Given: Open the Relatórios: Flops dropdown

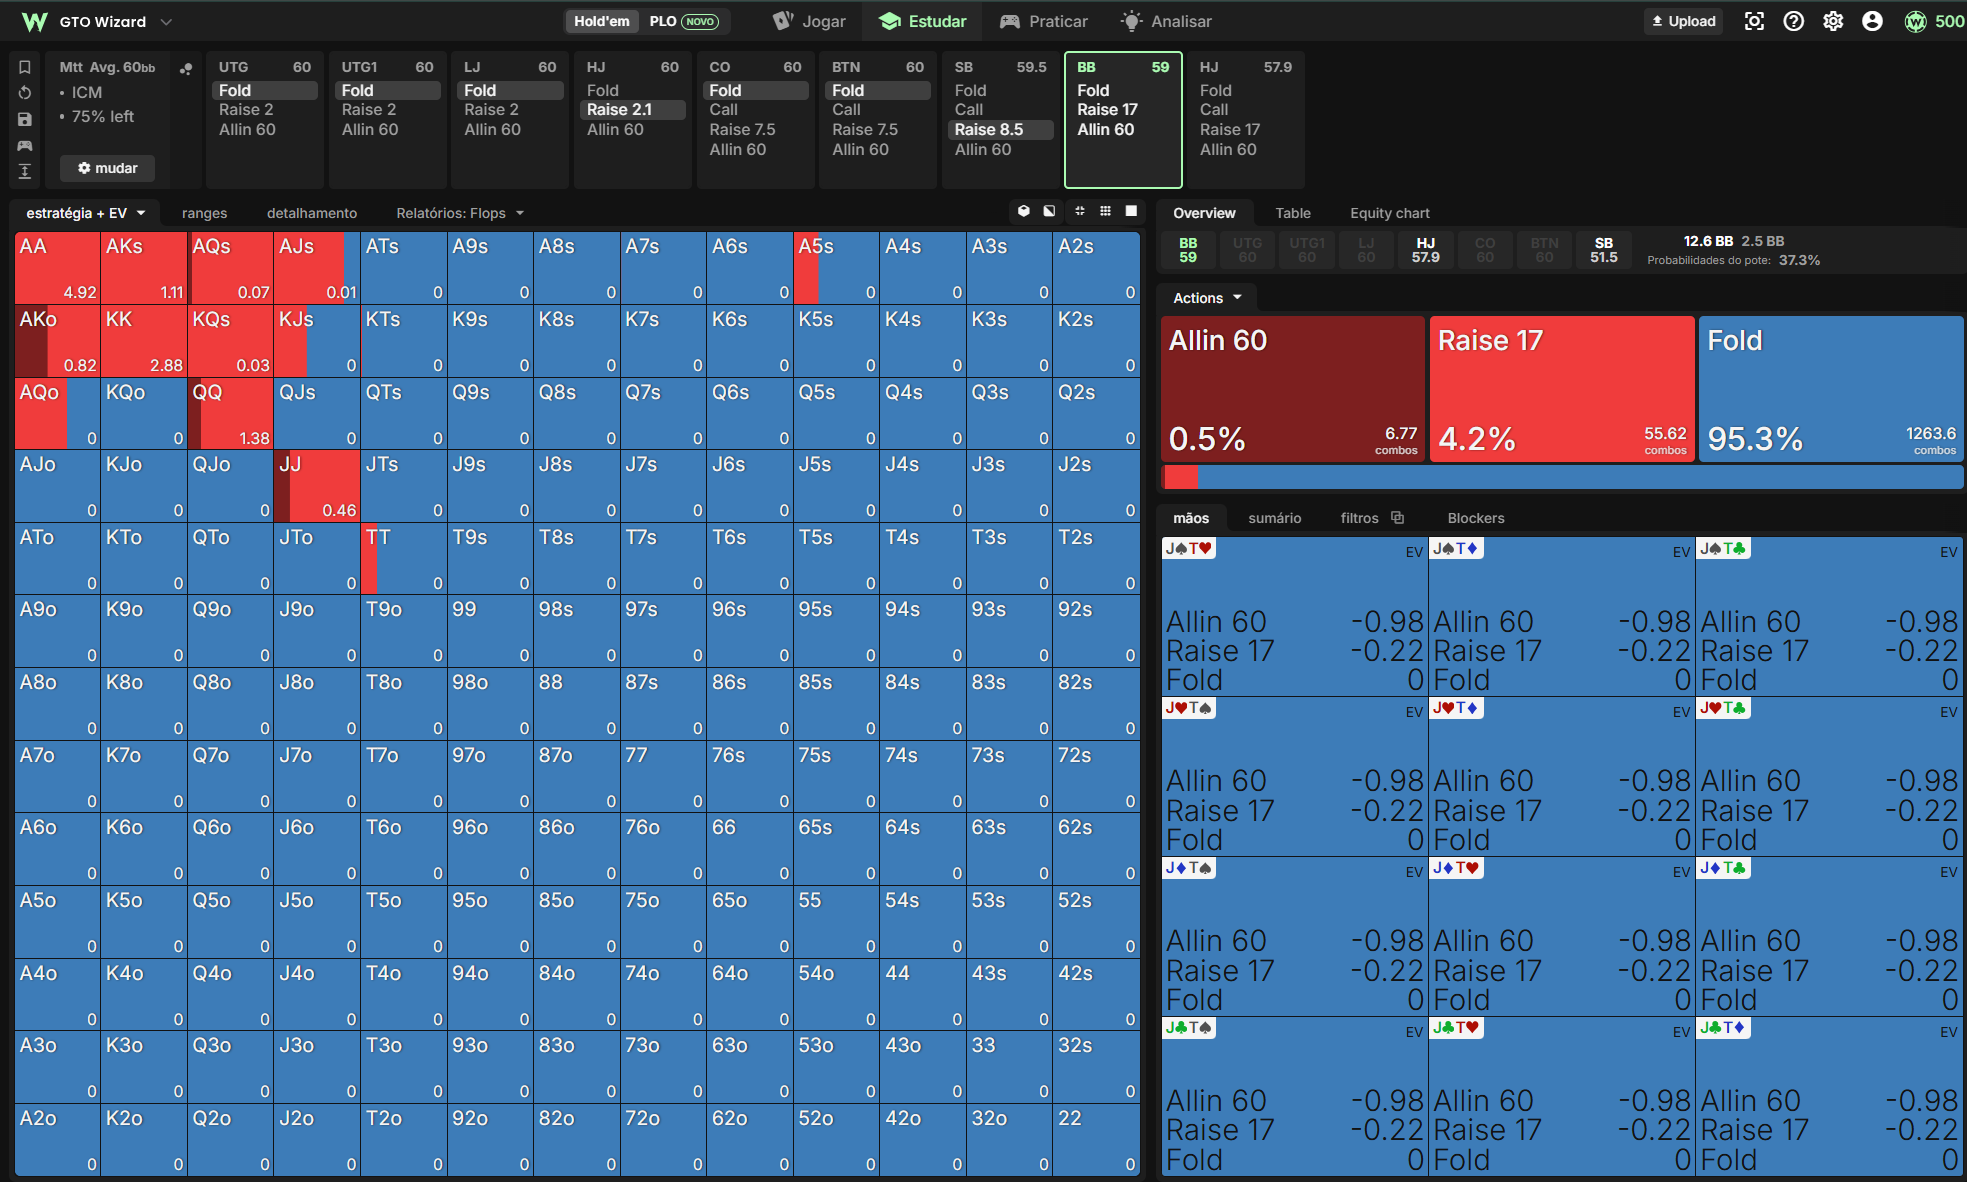Looking at the screenshot, I should (460, 213).
